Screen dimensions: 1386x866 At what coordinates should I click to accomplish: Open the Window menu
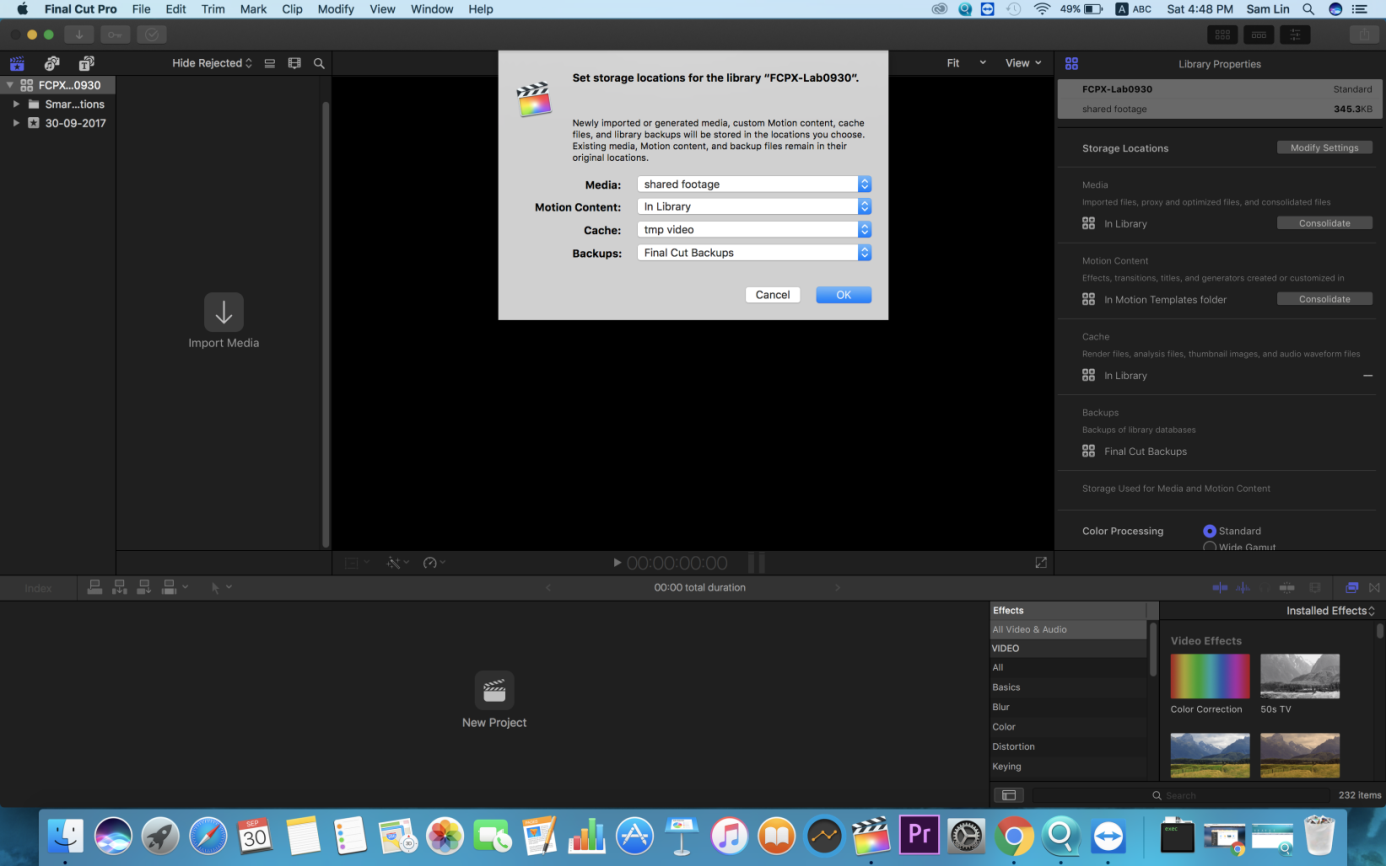point(432,9)
